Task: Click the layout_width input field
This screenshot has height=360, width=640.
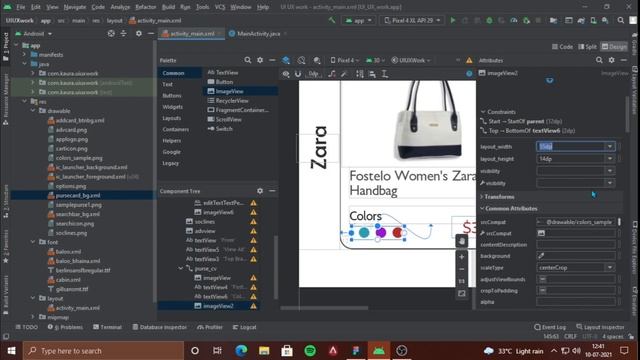Action: coord(571,147)
